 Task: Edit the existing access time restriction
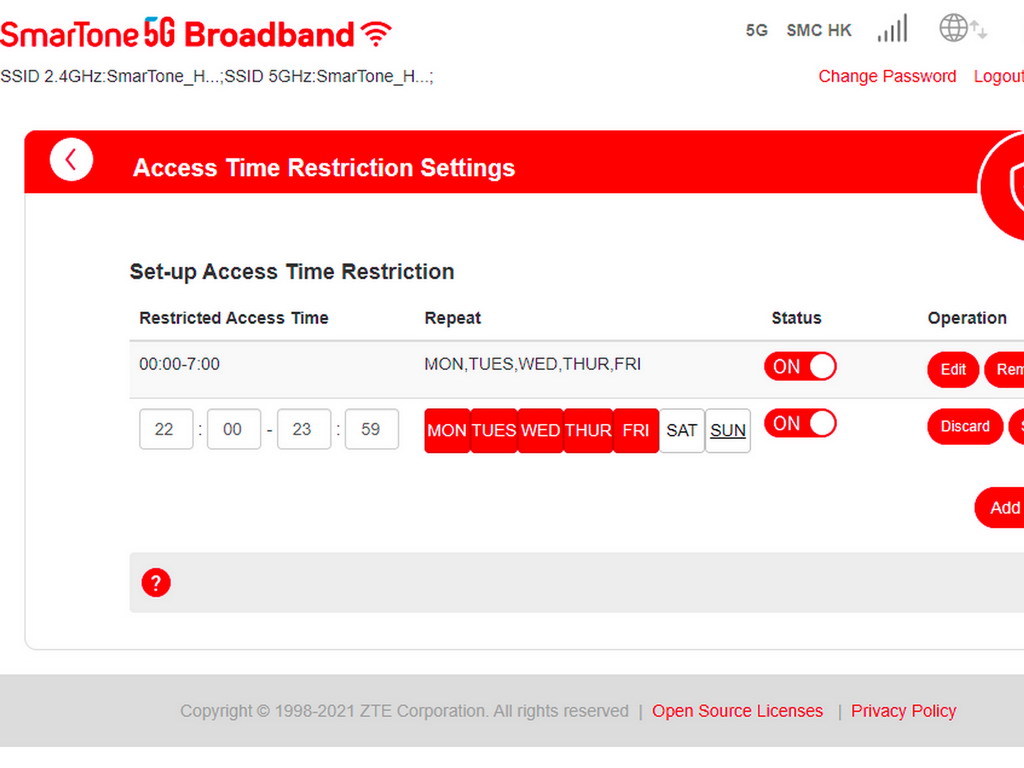point(952,369)
